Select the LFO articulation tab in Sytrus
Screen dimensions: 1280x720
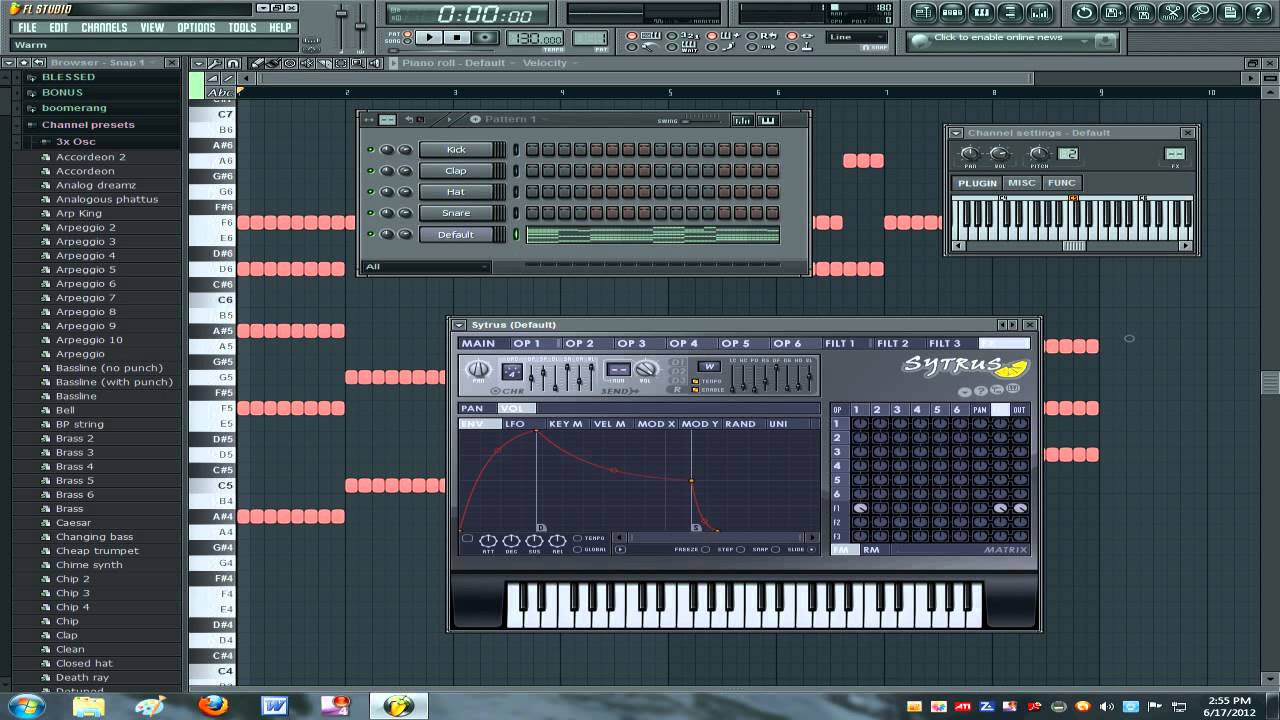click(x=515, y=424)
